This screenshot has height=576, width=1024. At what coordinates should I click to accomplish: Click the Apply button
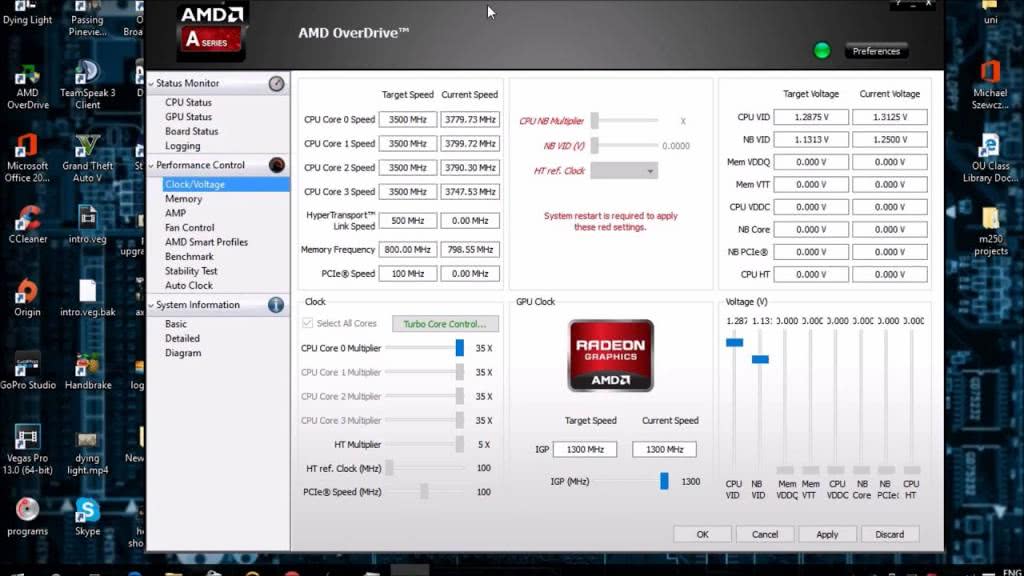point(827,534)
